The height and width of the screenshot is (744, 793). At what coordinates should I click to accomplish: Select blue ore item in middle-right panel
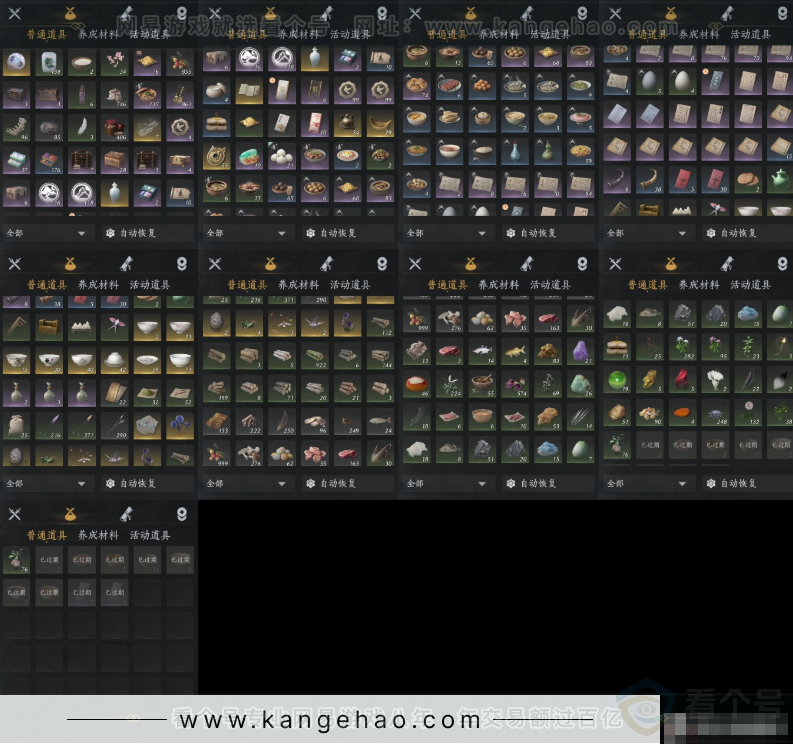point(748,315)
